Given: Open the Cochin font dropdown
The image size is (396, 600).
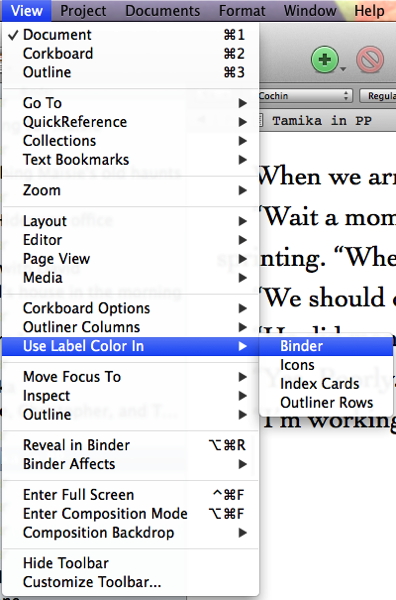Looking at the screenshot, I should tap(305, 96).
